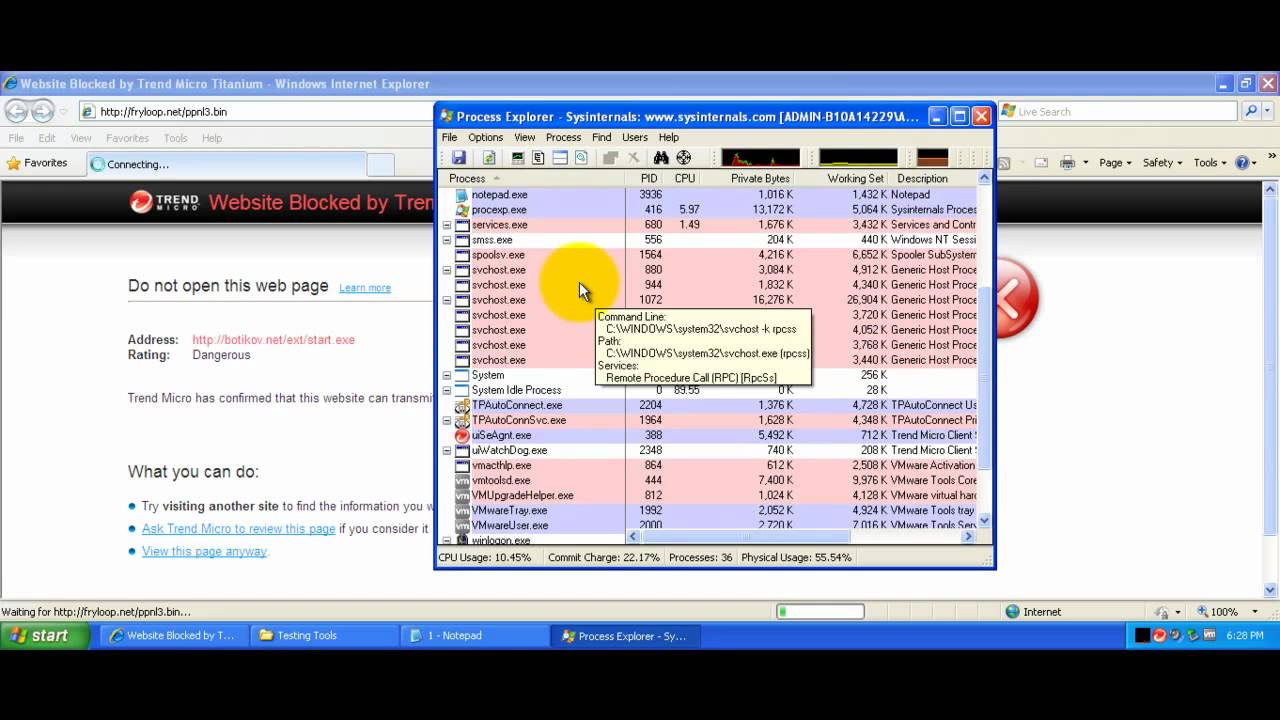This screenshot has width=1280, height=720.
Task: Open the Safety dropdown in IE
Action: point(1162,163)
